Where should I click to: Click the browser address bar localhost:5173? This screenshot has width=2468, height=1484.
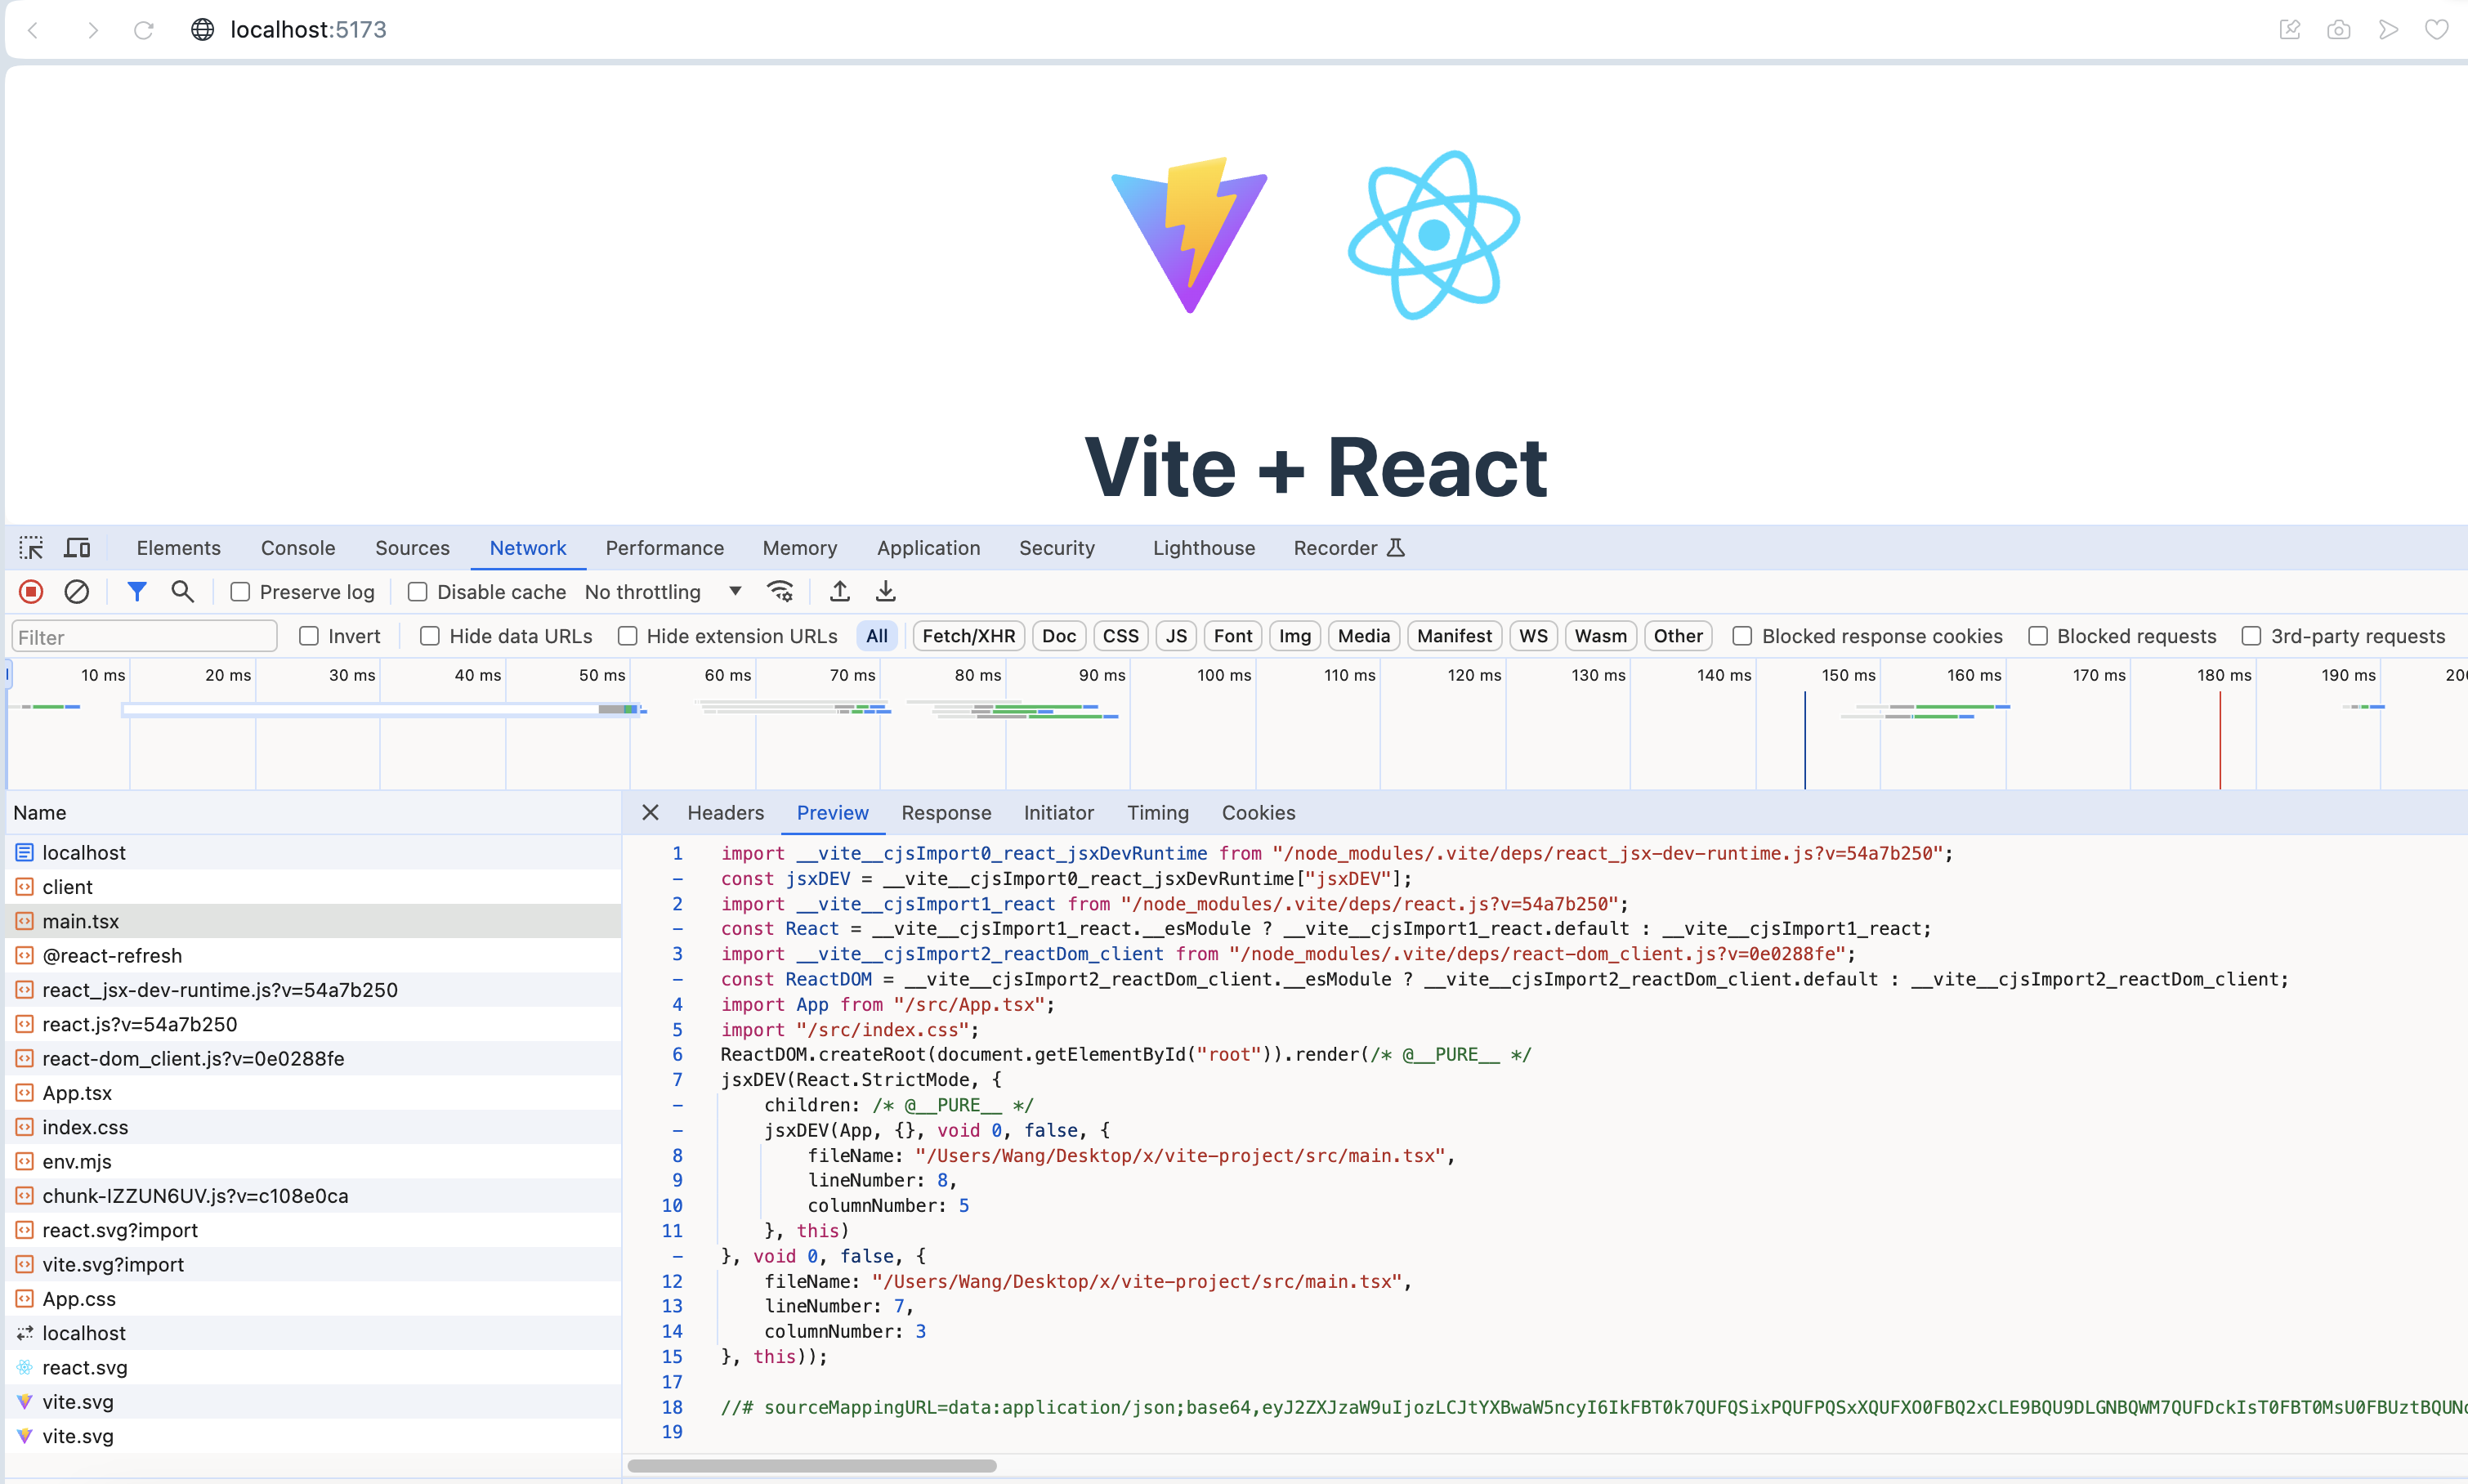308,30
